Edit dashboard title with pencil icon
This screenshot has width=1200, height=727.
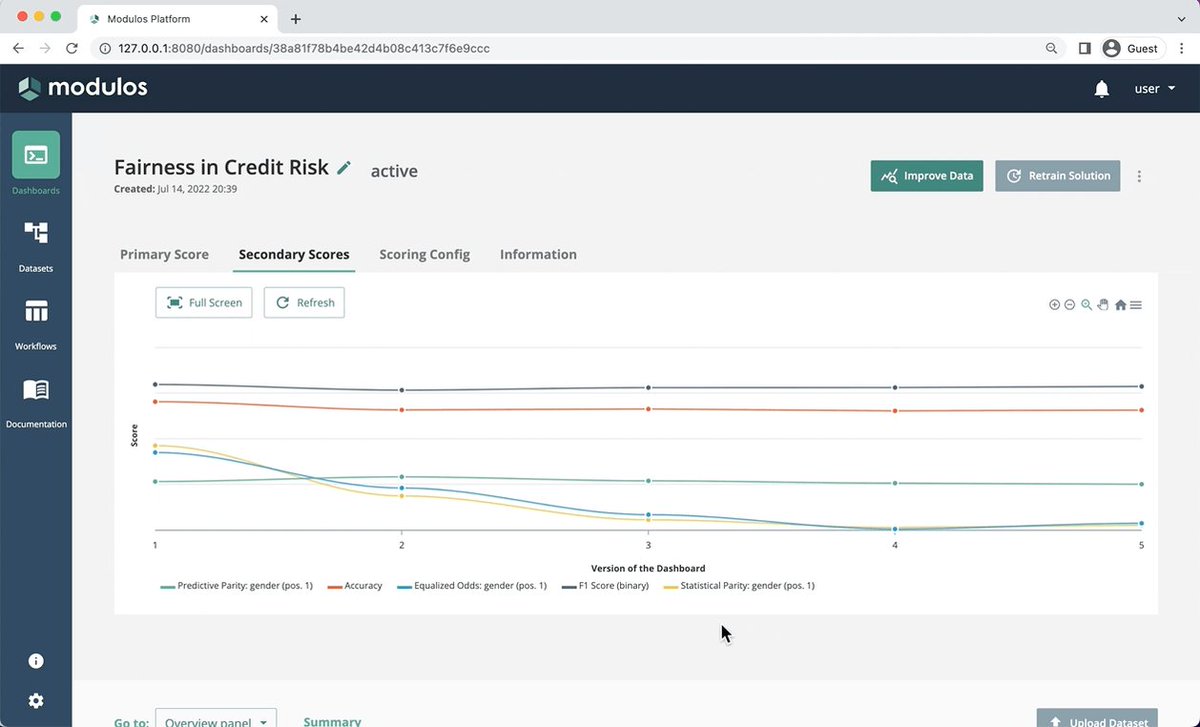point(344,168)
